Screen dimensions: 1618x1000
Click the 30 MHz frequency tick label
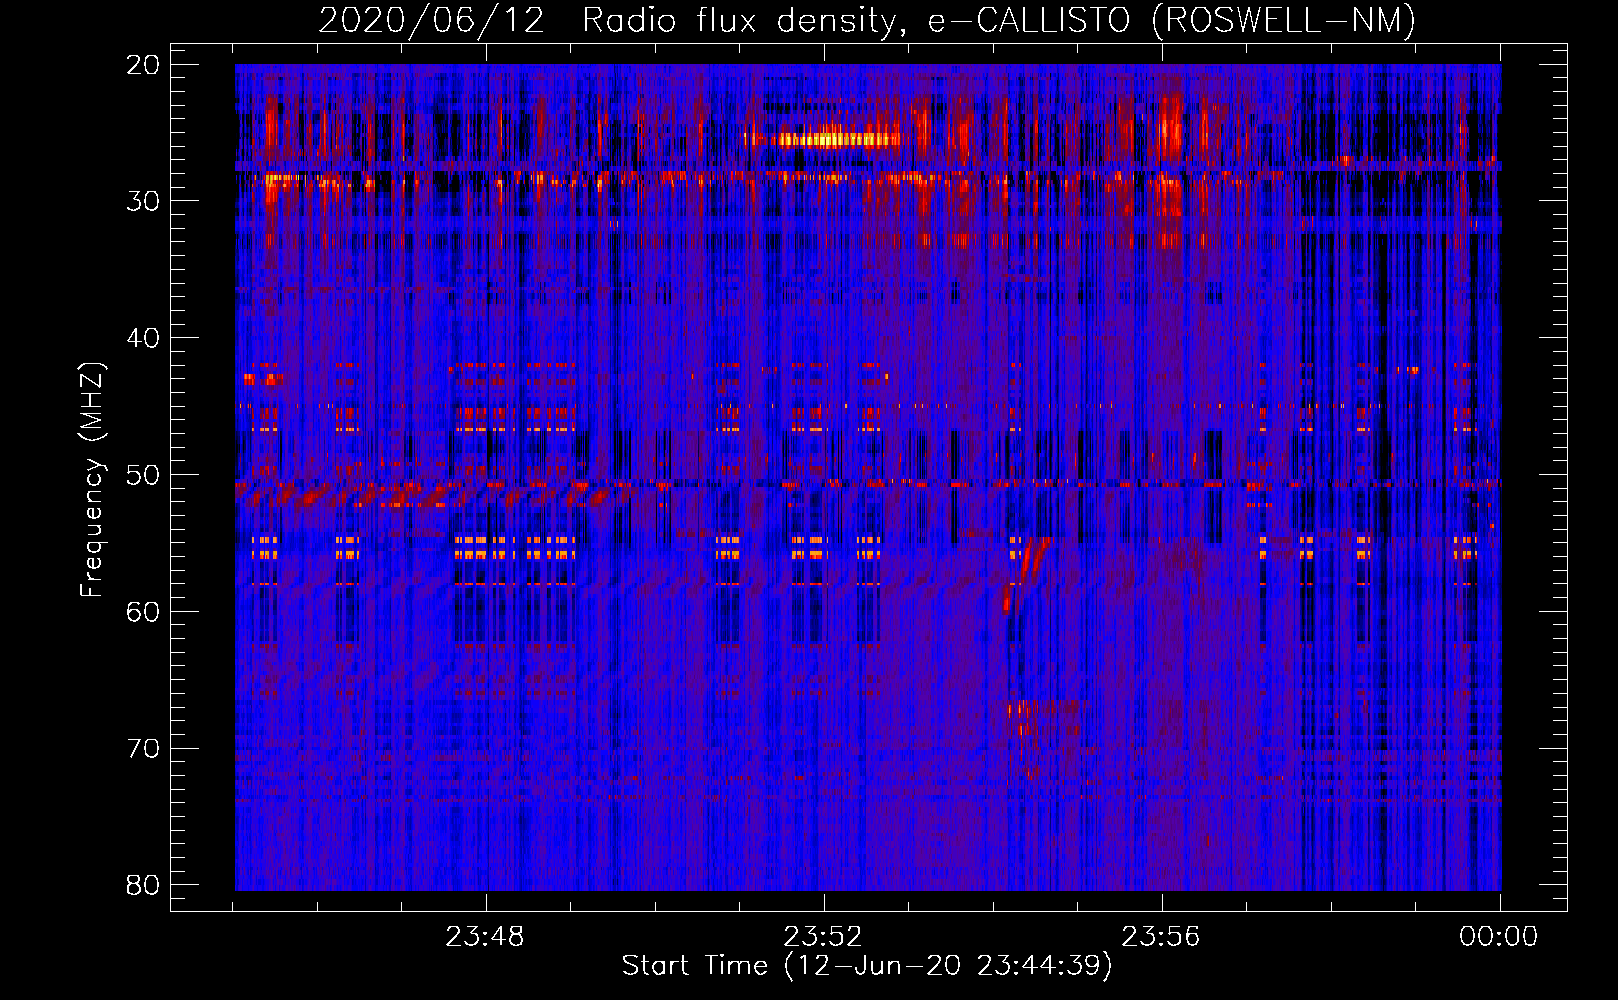tap(143, 201)
